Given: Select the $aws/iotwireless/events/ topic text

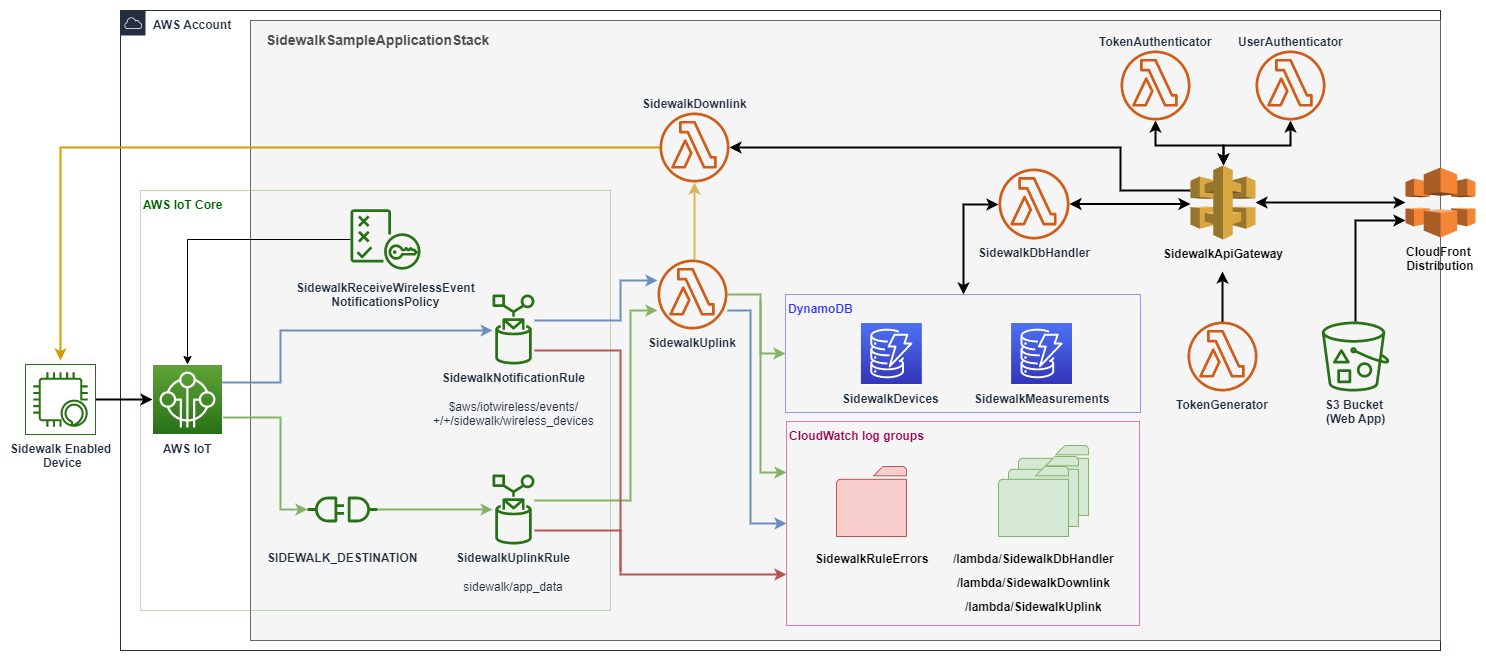Looking at the screenshot, I should [513, 405].
